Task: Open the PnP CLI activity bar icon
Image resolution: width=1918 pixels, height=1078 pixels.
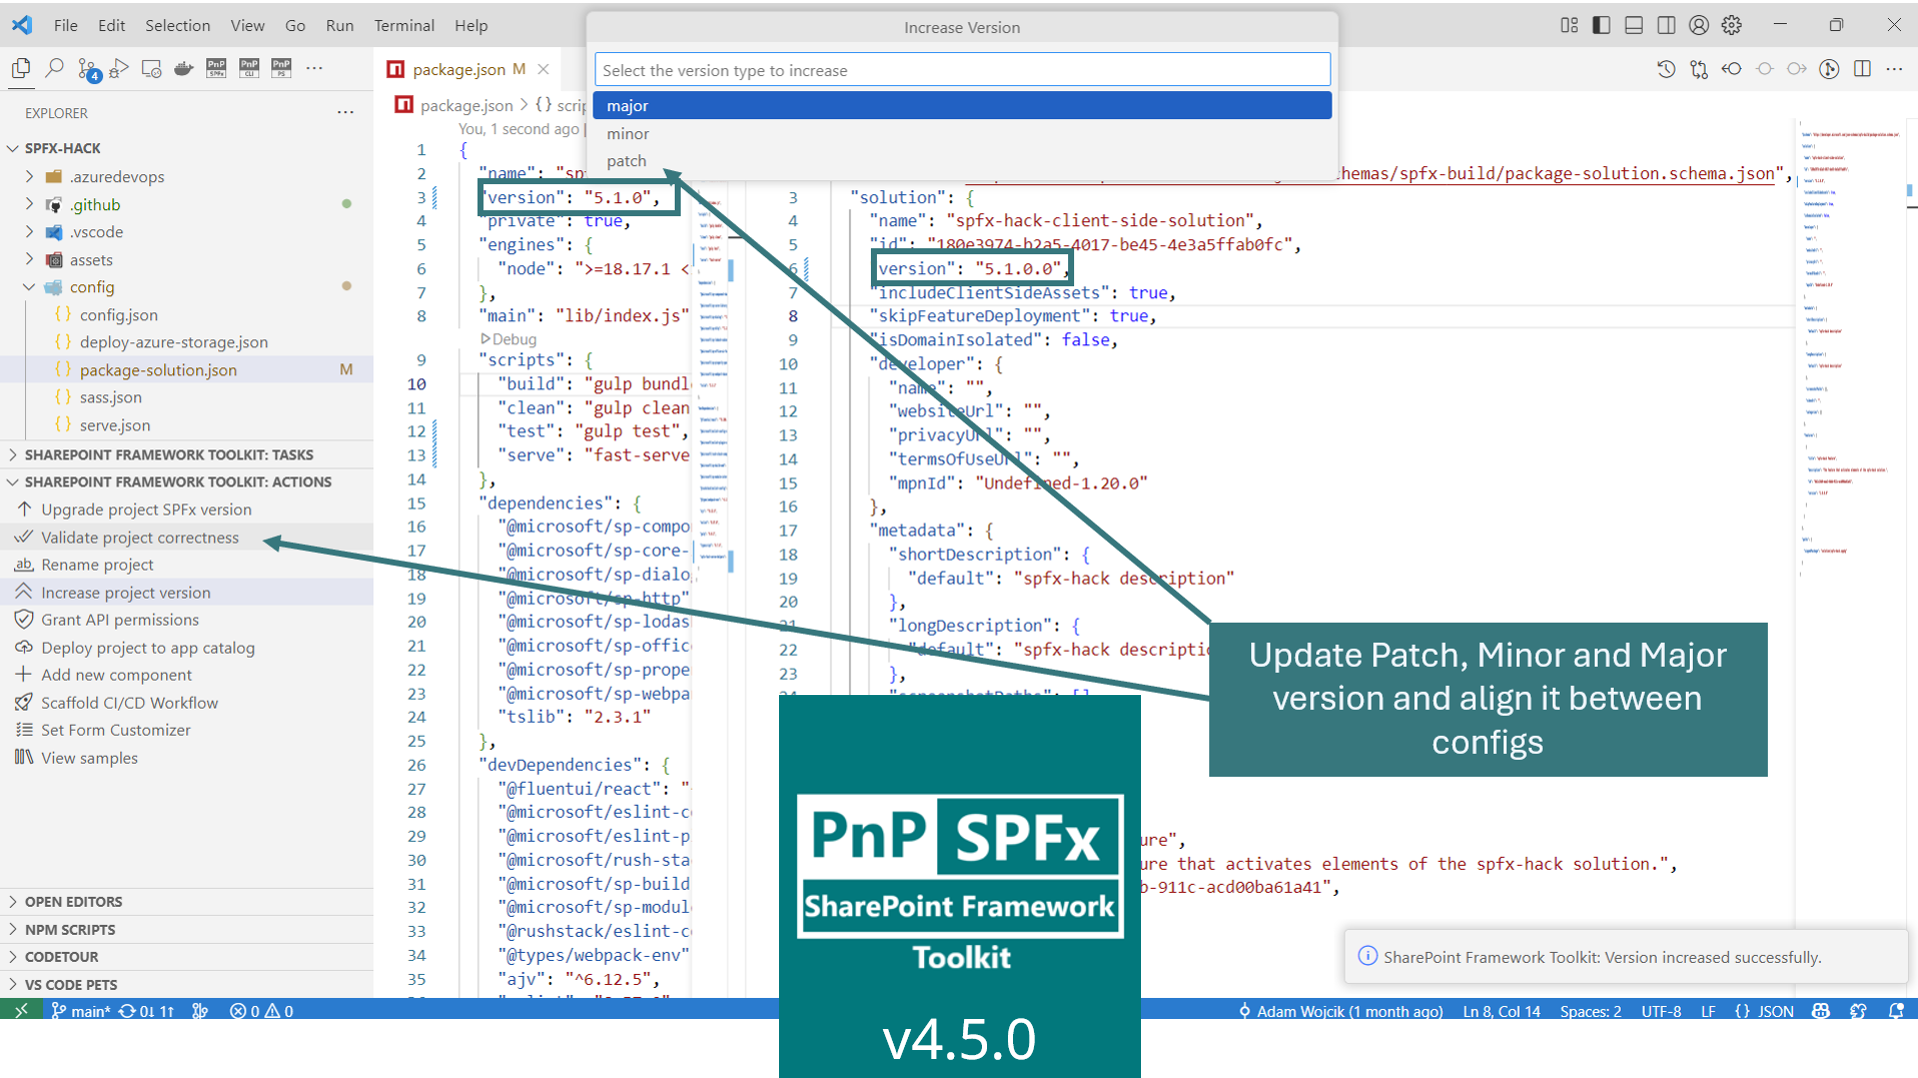Action: click(x=248, y=68)
